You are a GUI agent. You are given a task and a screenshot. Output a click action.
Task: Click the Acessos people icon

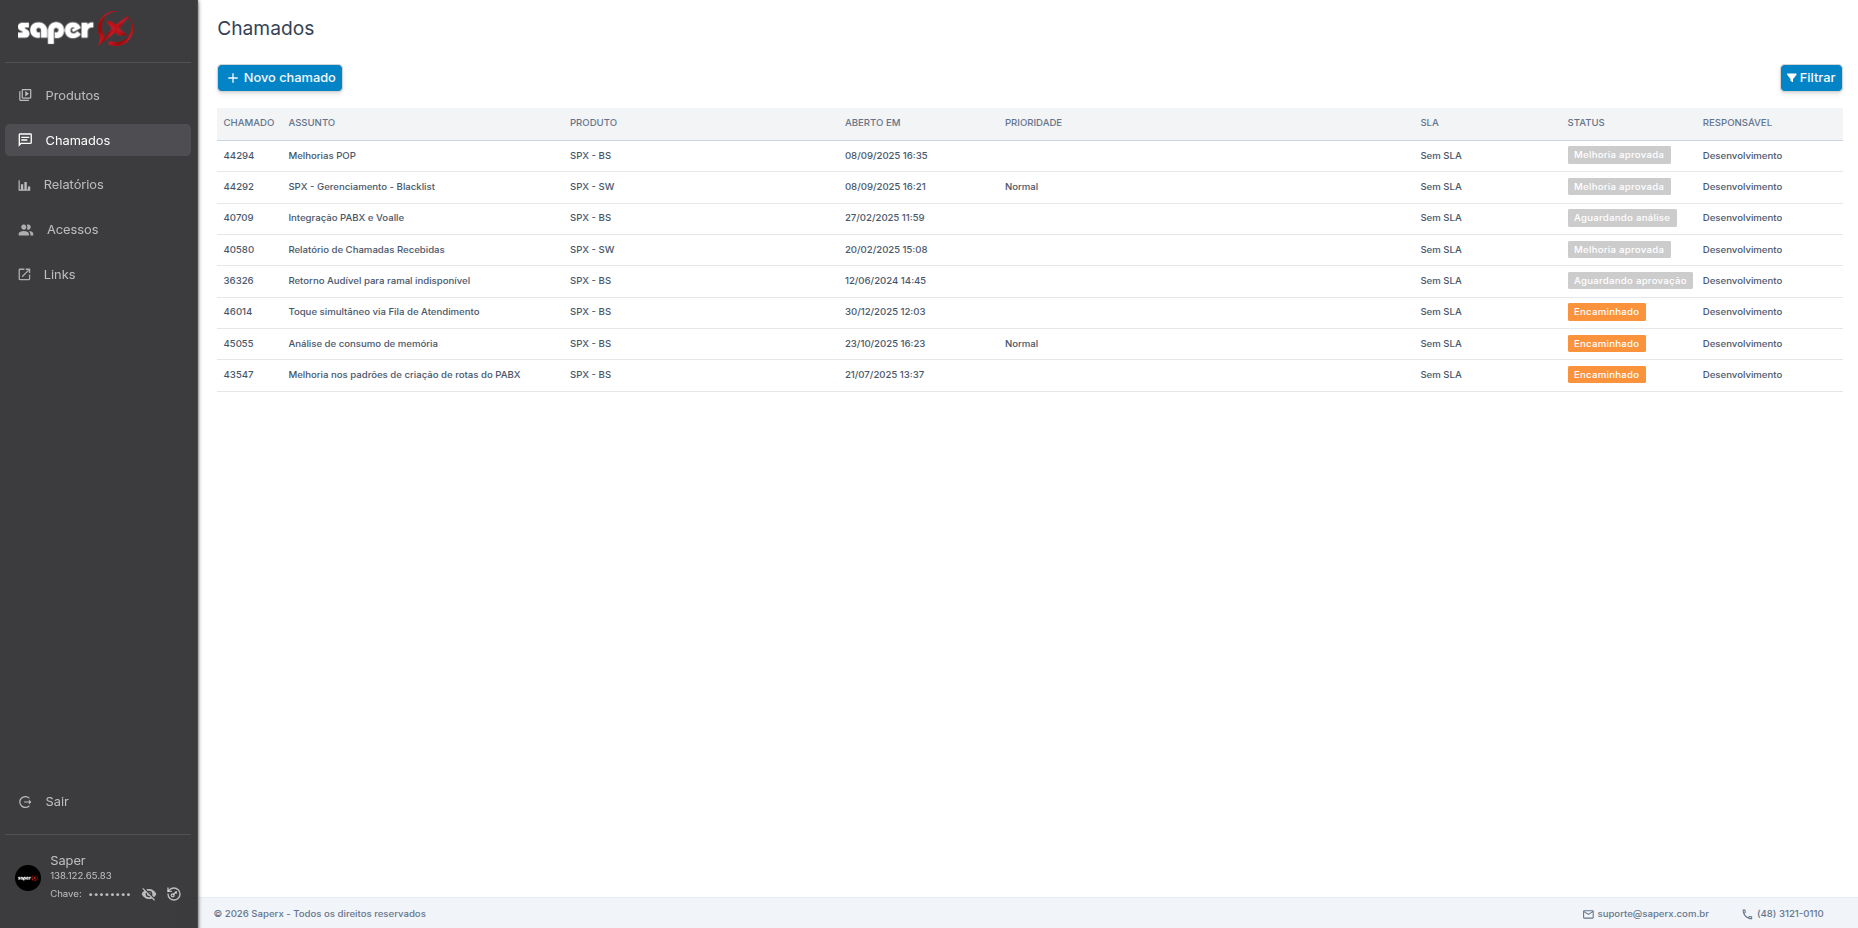tap(26, 230)
